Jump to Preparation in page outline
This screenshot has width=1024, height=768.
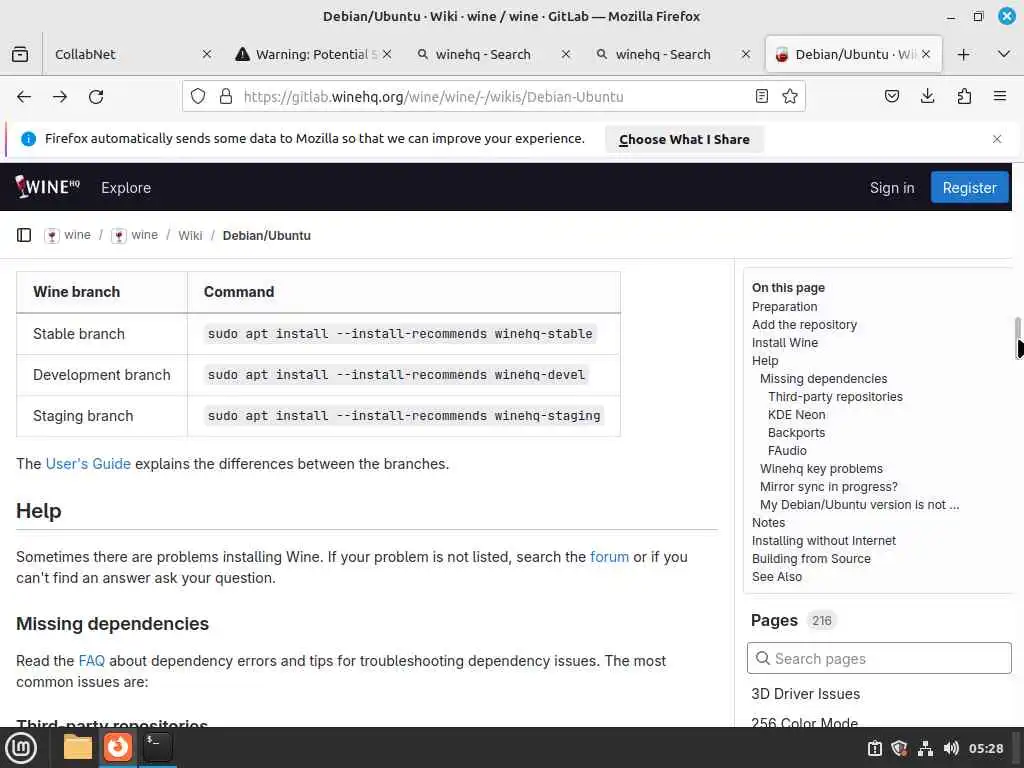784,307
